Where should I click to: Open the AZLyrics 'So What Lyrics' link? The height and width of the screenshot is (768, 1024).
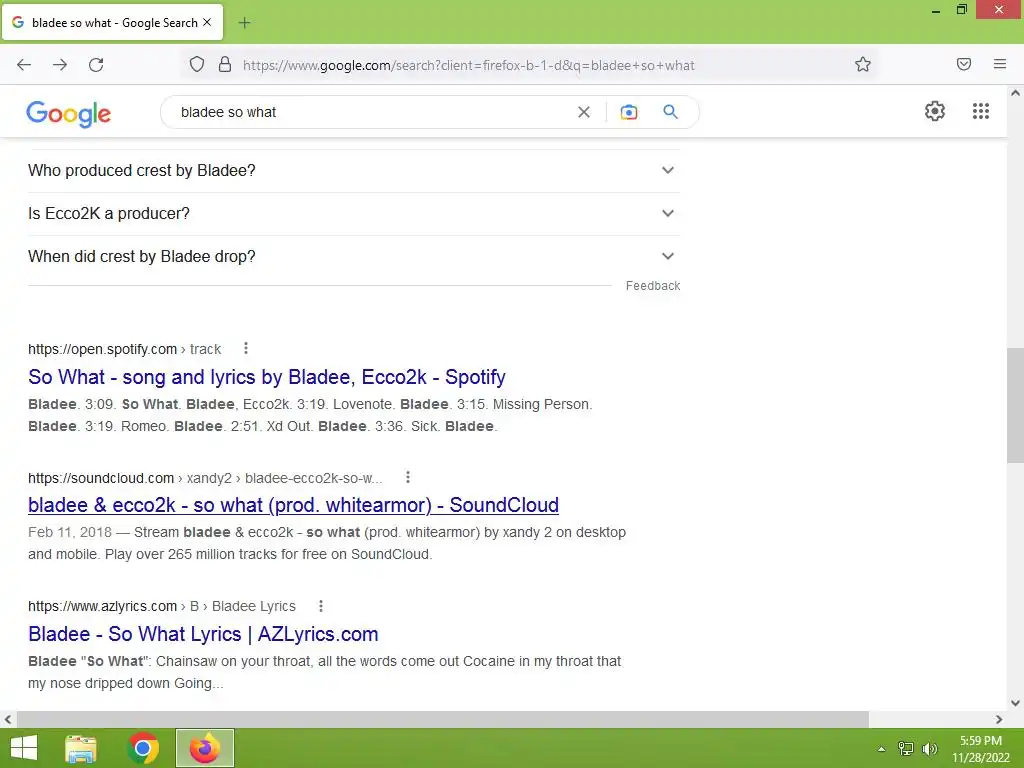click(203, 633)
